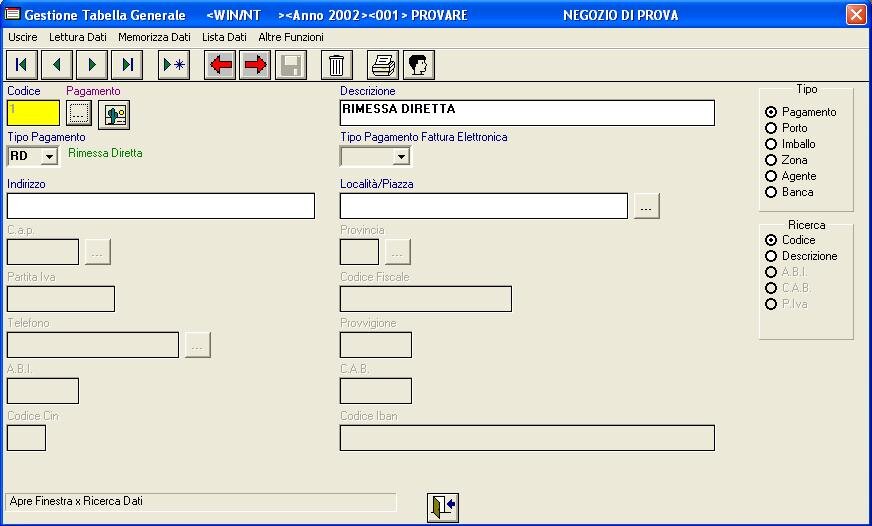This screenshot has height=526, width=872.
Task: Click the printer icon
Action: click(x=383, y=65)
